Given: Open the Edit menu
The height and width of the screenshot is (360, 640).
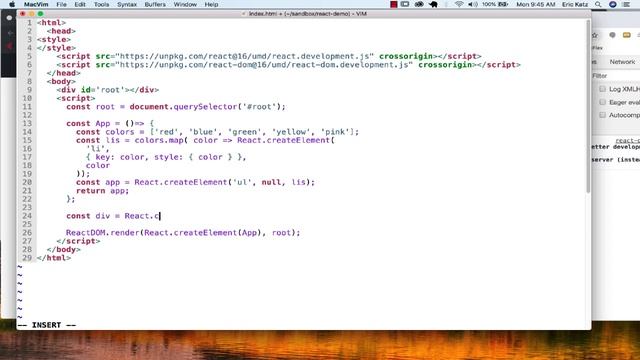Looking at the screenshot, I should point(80,4).
